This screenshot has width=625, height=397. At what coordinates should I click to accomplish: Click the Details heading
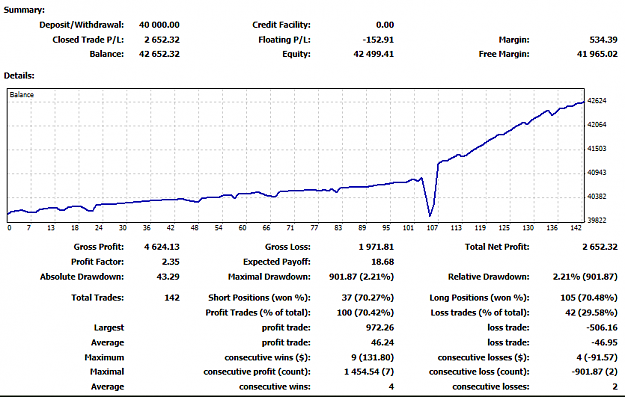19,75
